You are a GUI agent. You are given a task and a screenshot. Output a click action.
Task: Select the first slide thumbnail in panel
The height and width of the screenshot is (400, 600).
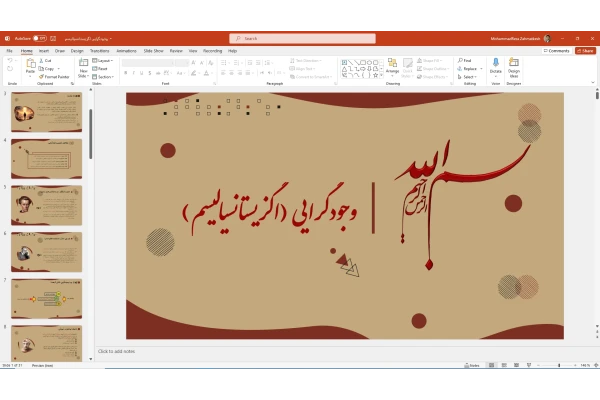point(32,112)
